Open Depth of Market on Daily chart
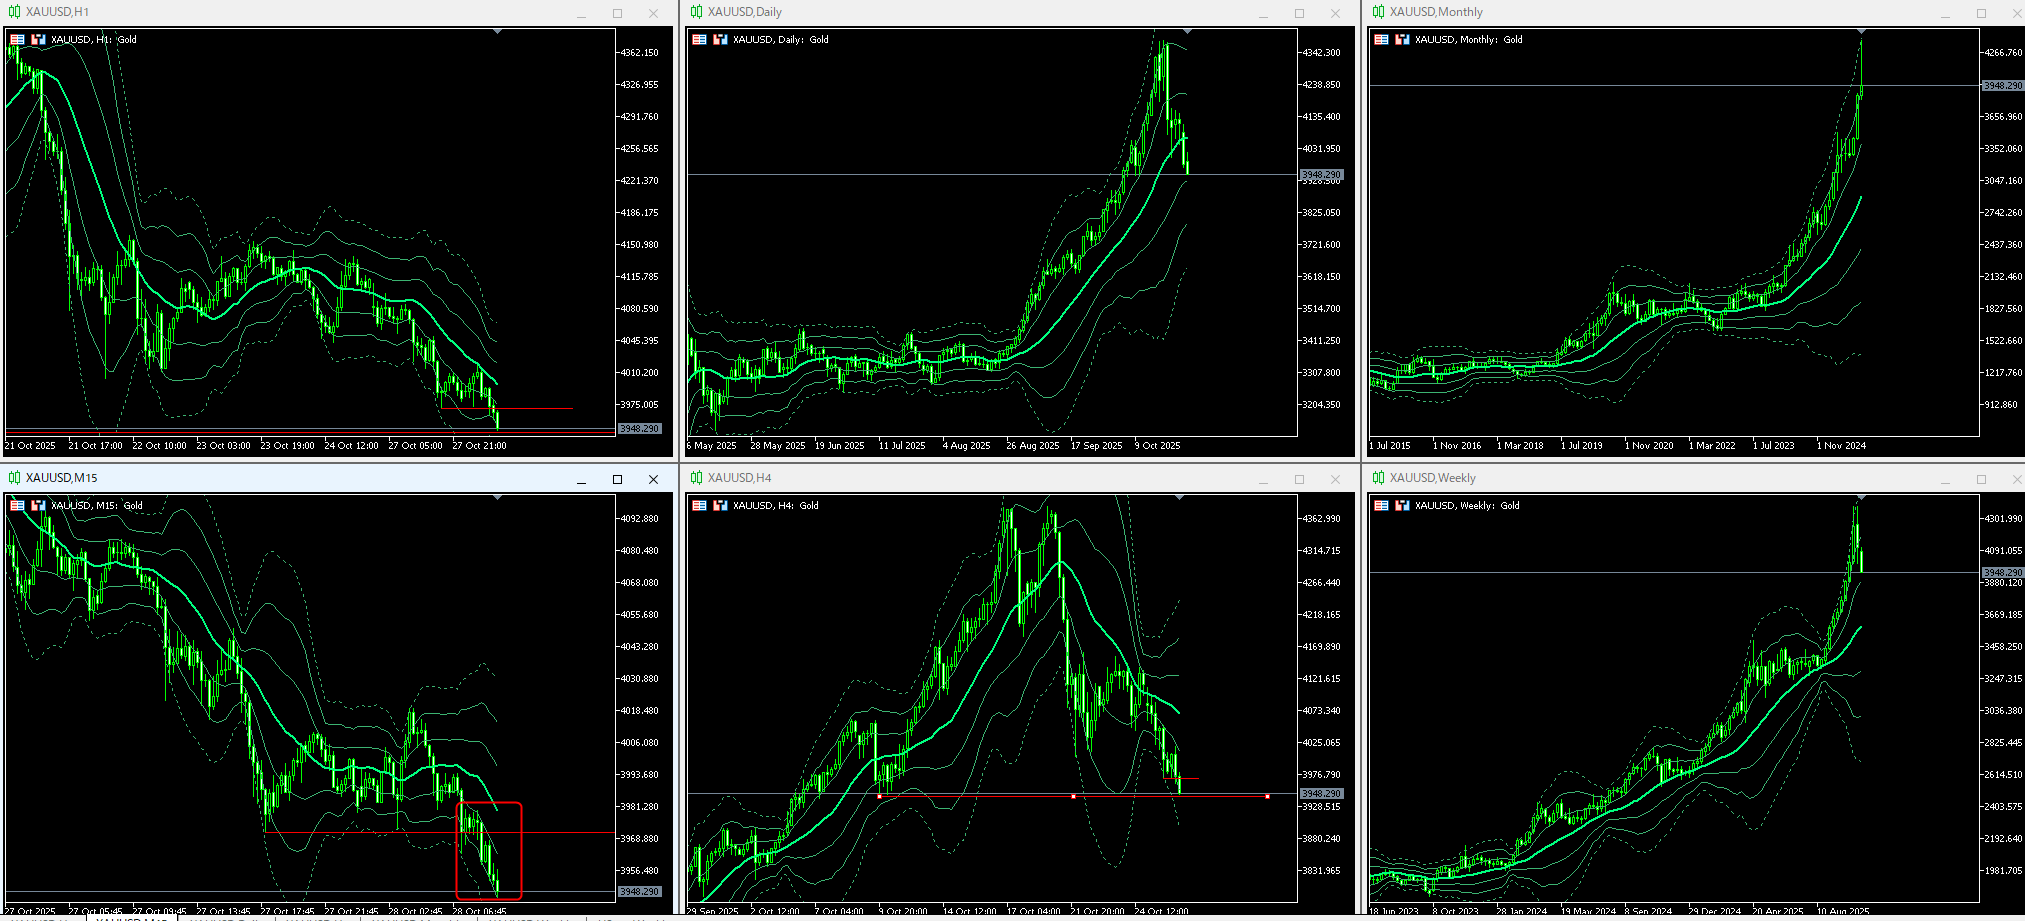 pyautogui.click(x=720, y=40)
